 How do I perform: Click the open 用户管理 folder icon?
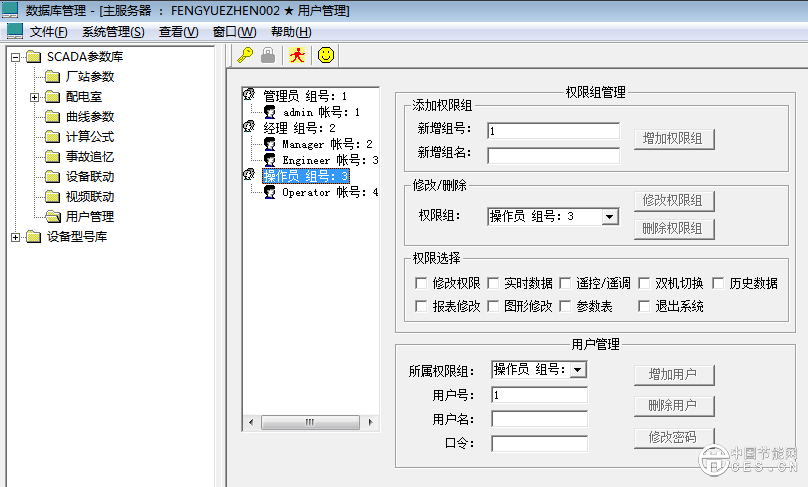[53, 216]
